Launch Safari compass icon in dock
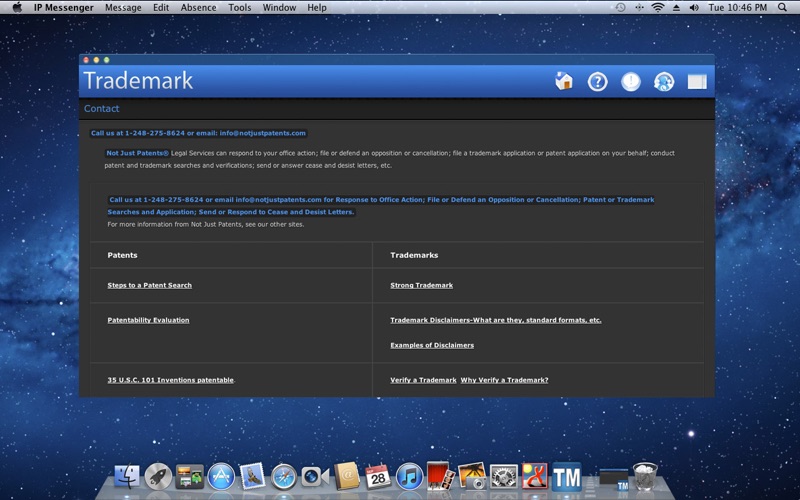This screenshot has height=500, width=800. tap(284, 477)
